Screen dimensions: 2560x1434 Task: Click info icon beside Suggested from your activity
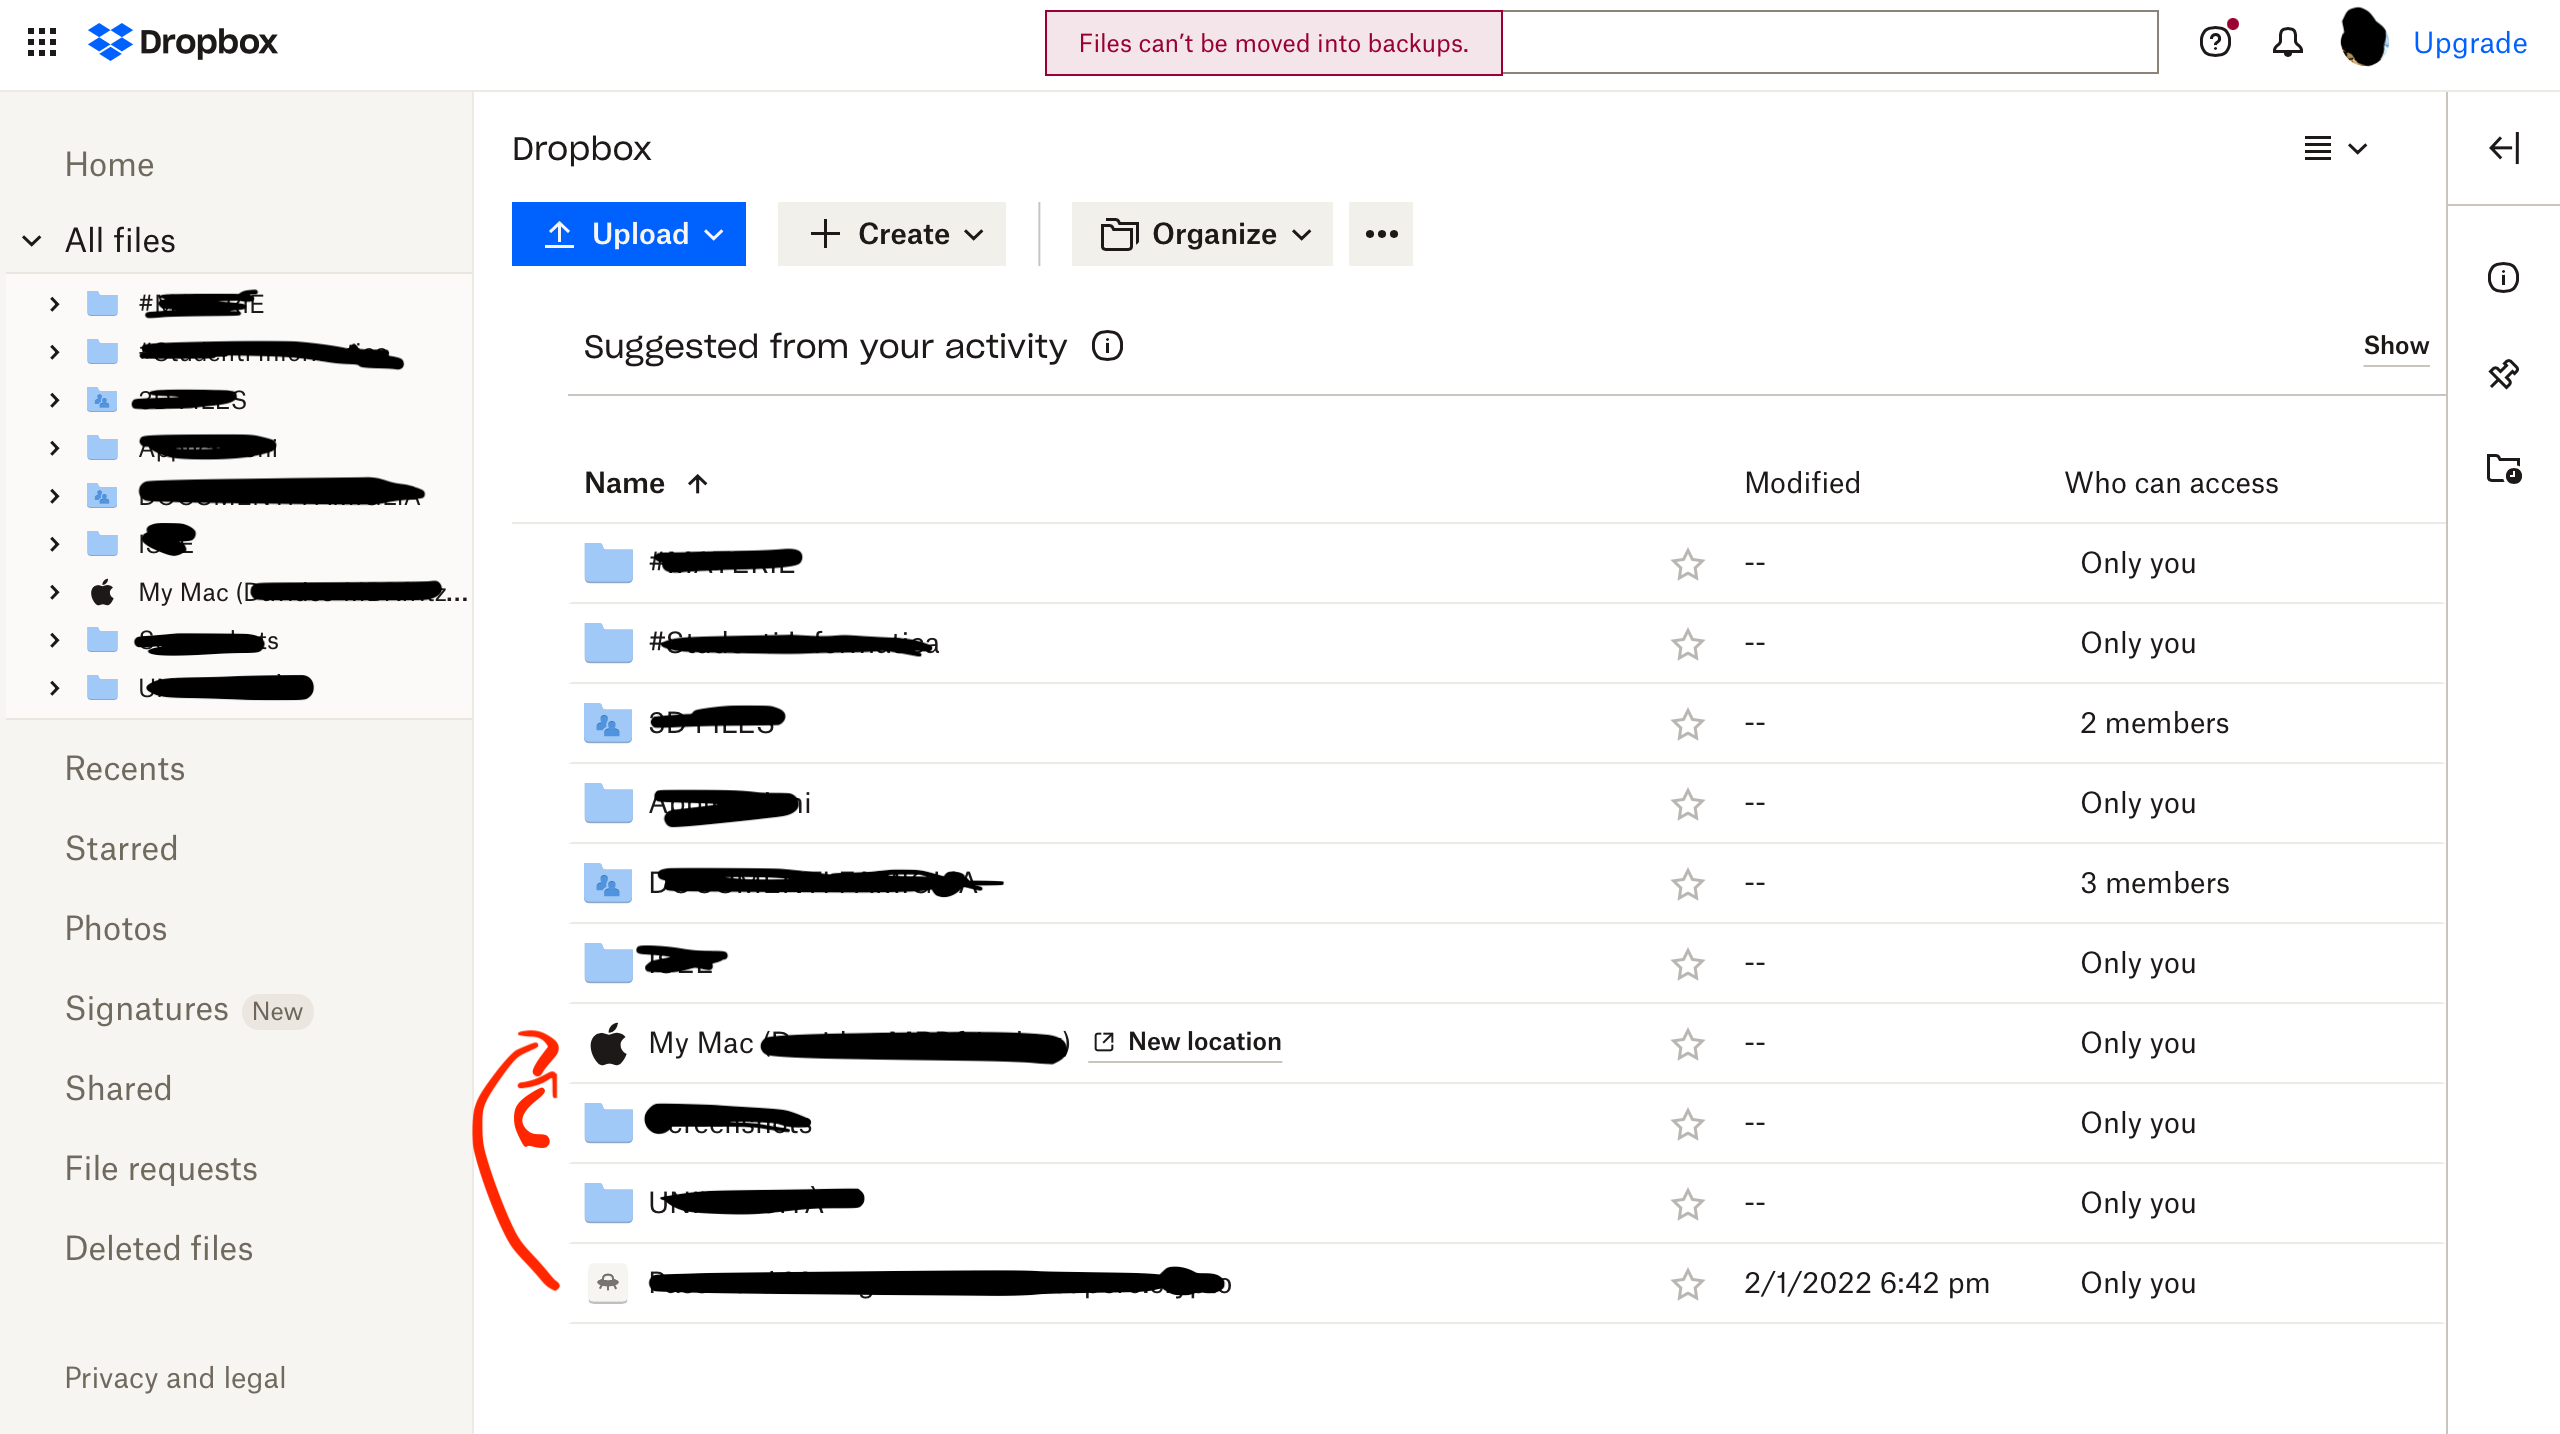1107,346
